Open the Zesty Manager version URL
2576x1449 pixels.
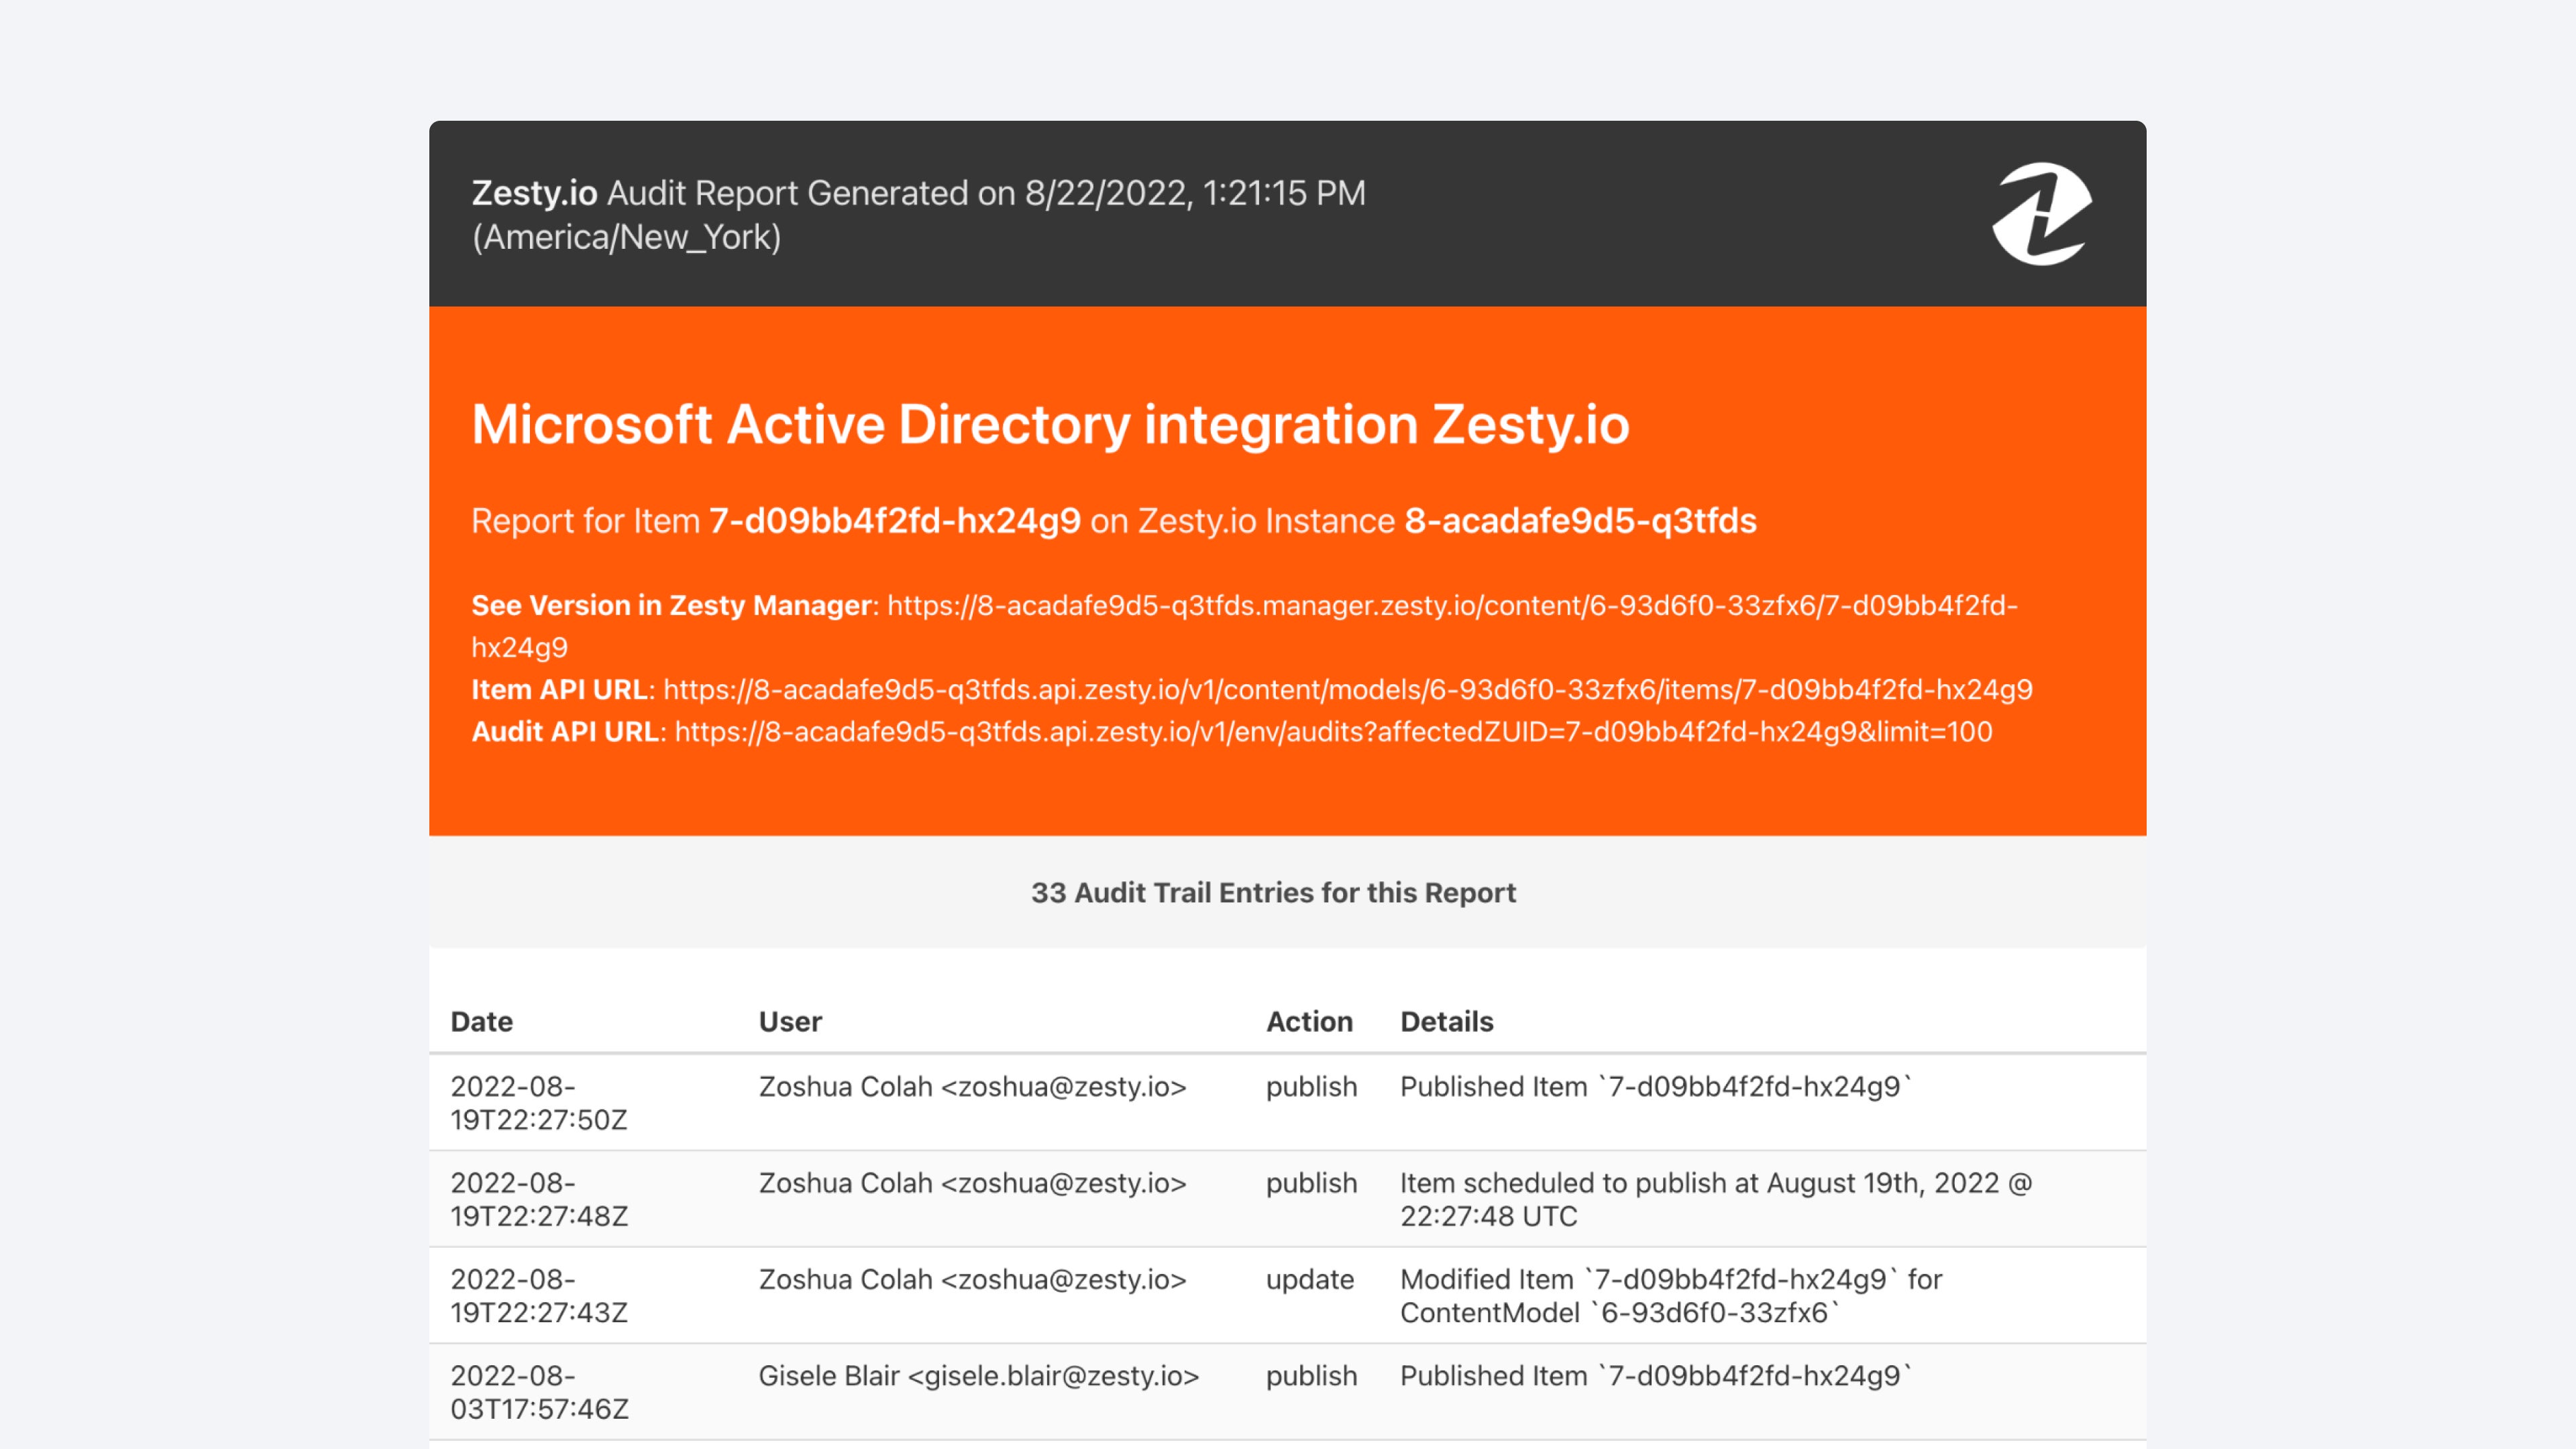[1244, 626]
